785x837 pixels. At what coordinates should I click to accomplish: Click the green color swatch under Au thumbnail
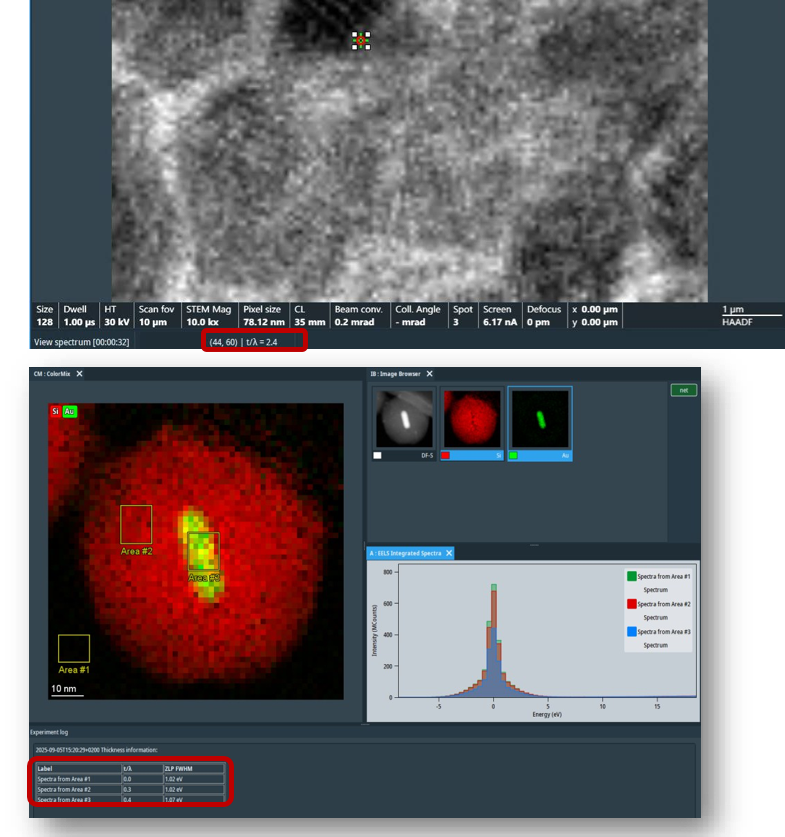(x=514, y=456)
